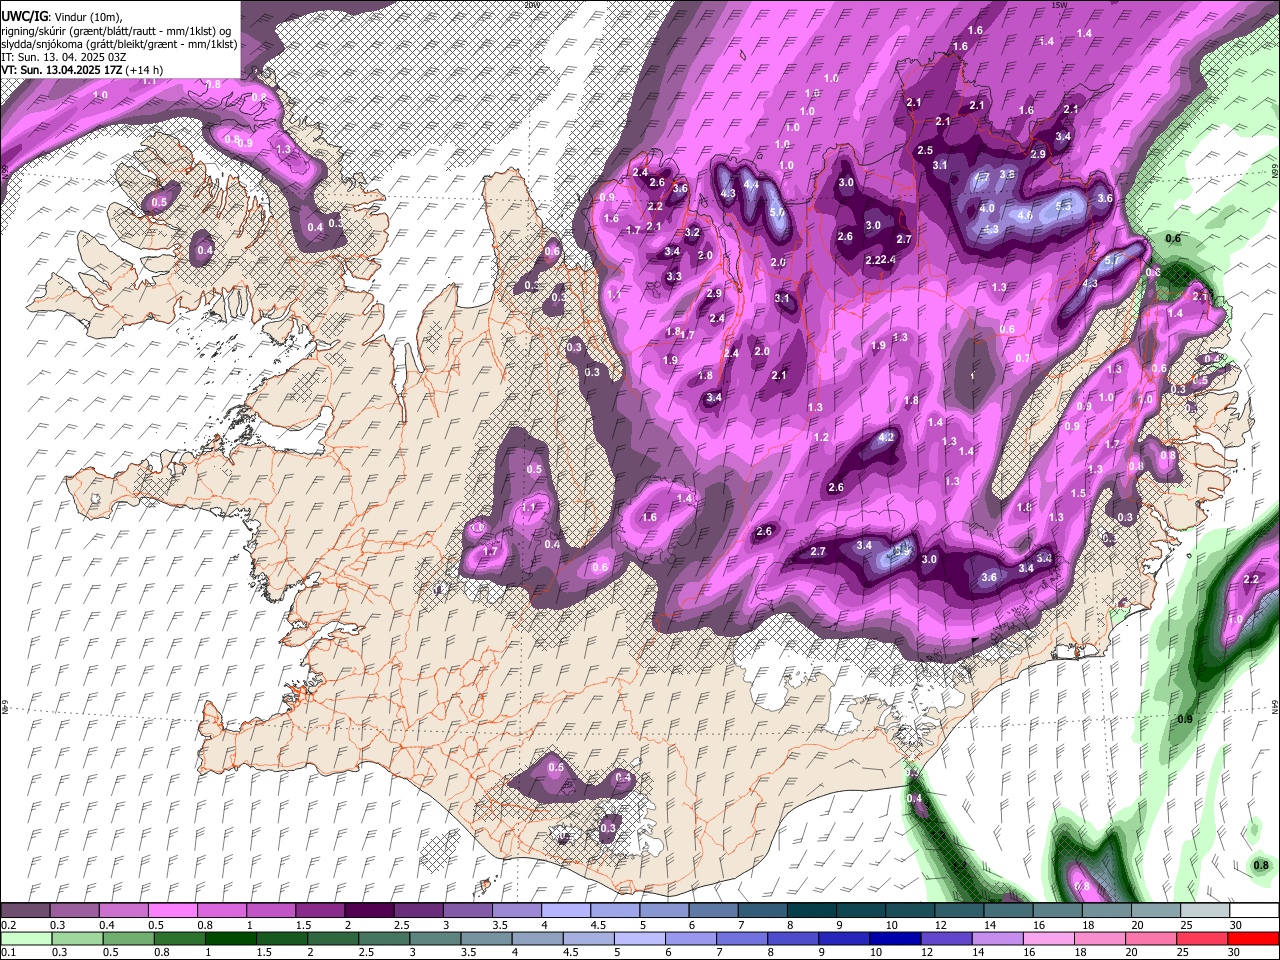Select the '10' label in the snow legend row

[890, 925]
